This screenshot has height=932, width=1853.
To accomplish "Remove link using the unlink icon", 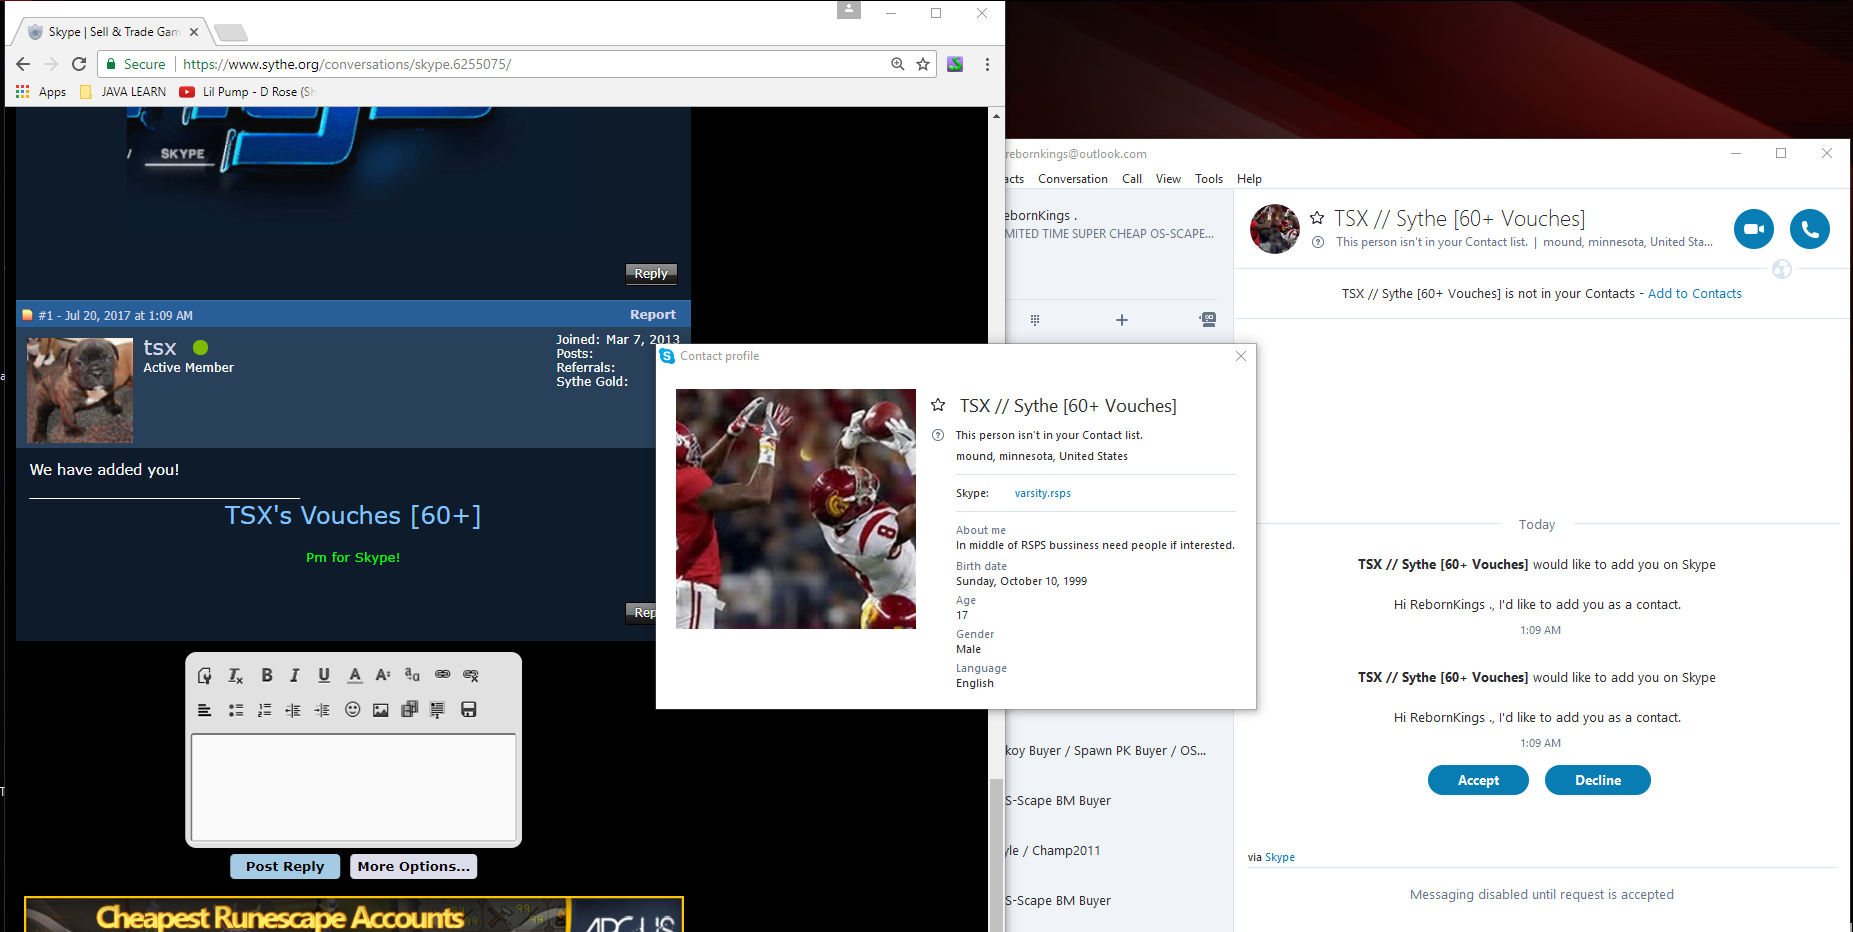I will [x=471, y=676].
